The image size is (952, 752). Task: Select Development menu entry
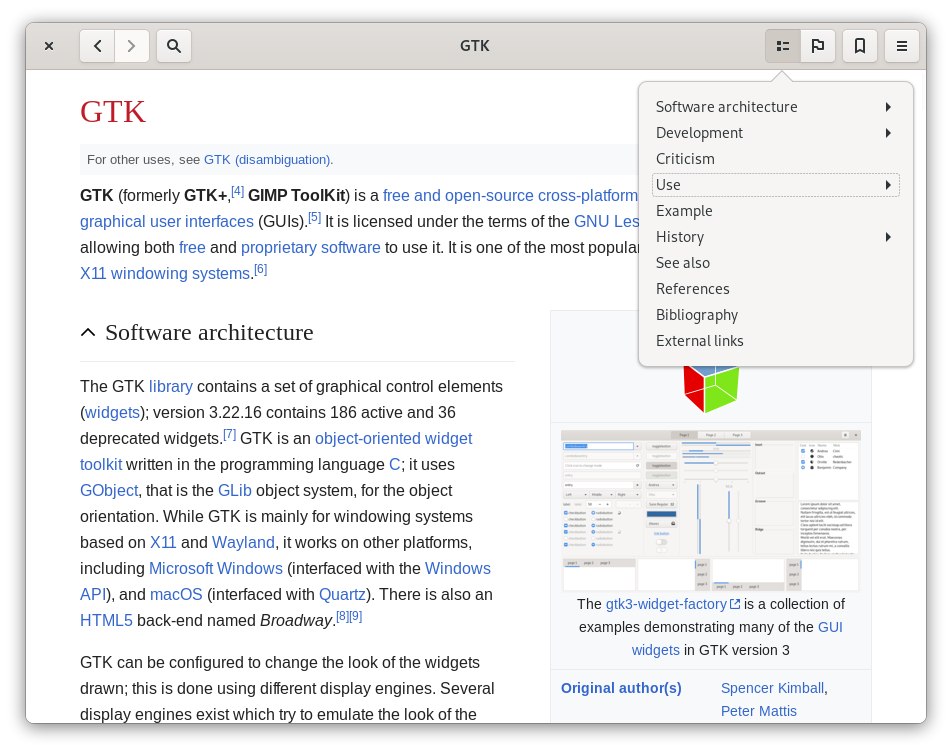click(775, 133)
